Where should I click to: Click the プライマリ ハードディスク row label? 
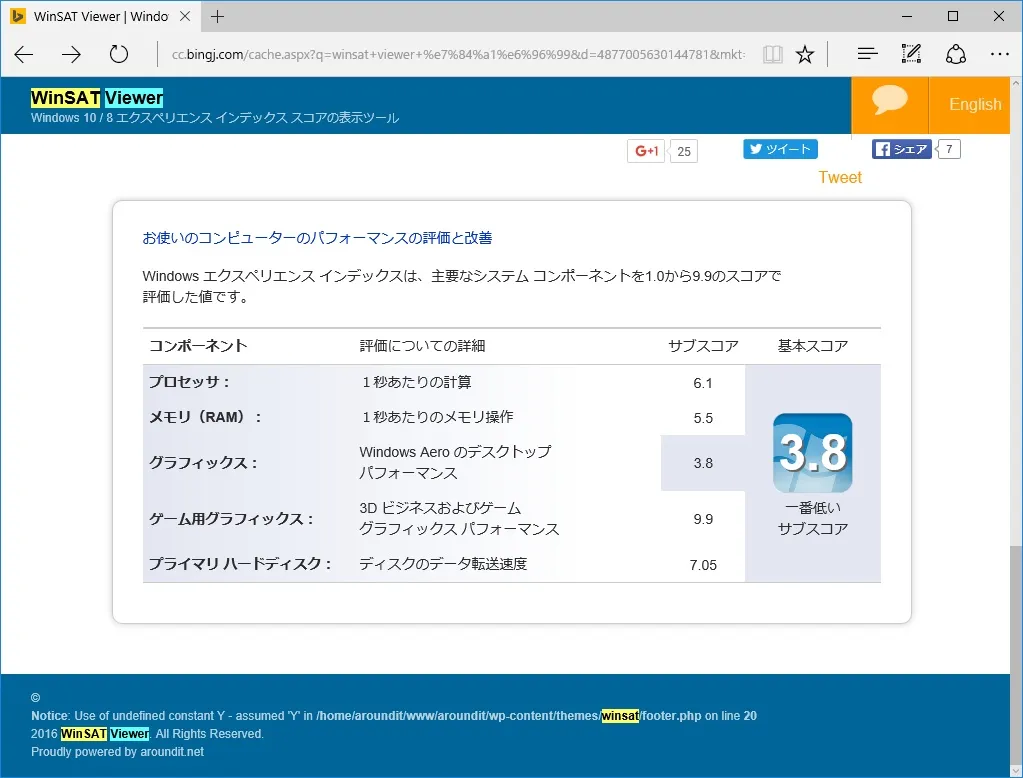coord(240,564)
